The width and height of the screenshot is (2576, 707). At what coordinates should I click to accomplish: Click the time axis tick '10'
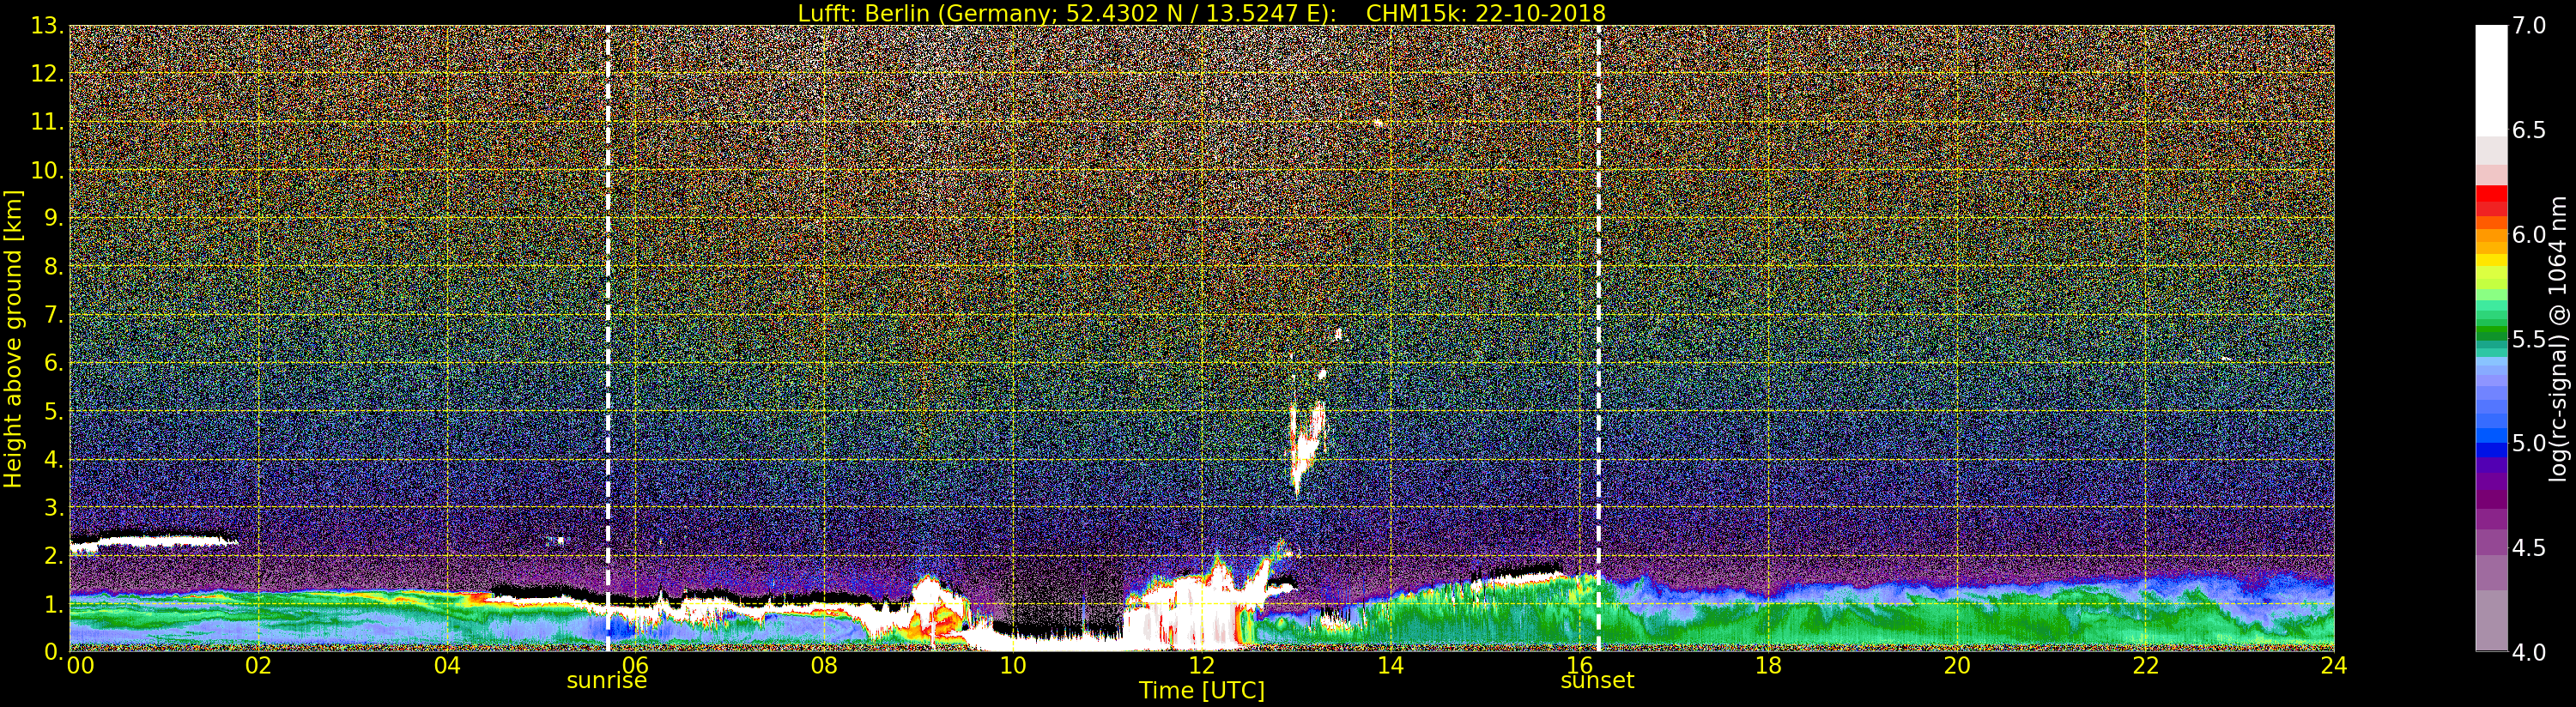coord(1013,665)
